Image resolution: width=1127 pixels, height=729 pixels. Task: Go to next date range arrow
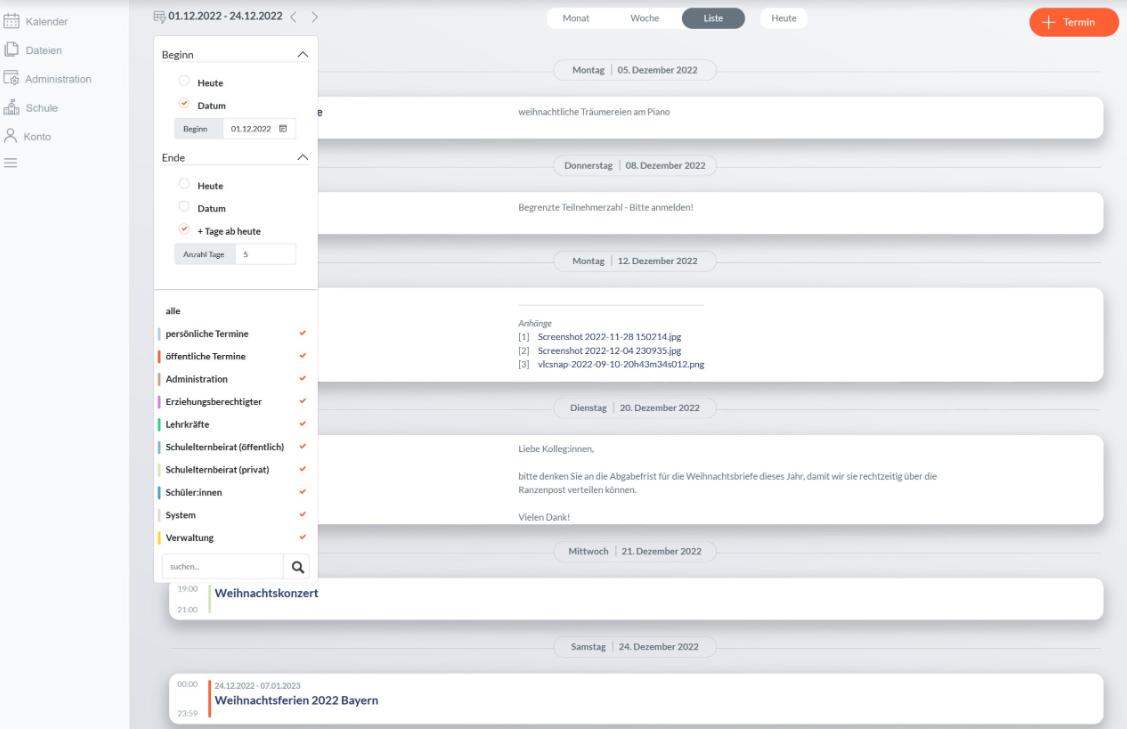click(315, 17)
